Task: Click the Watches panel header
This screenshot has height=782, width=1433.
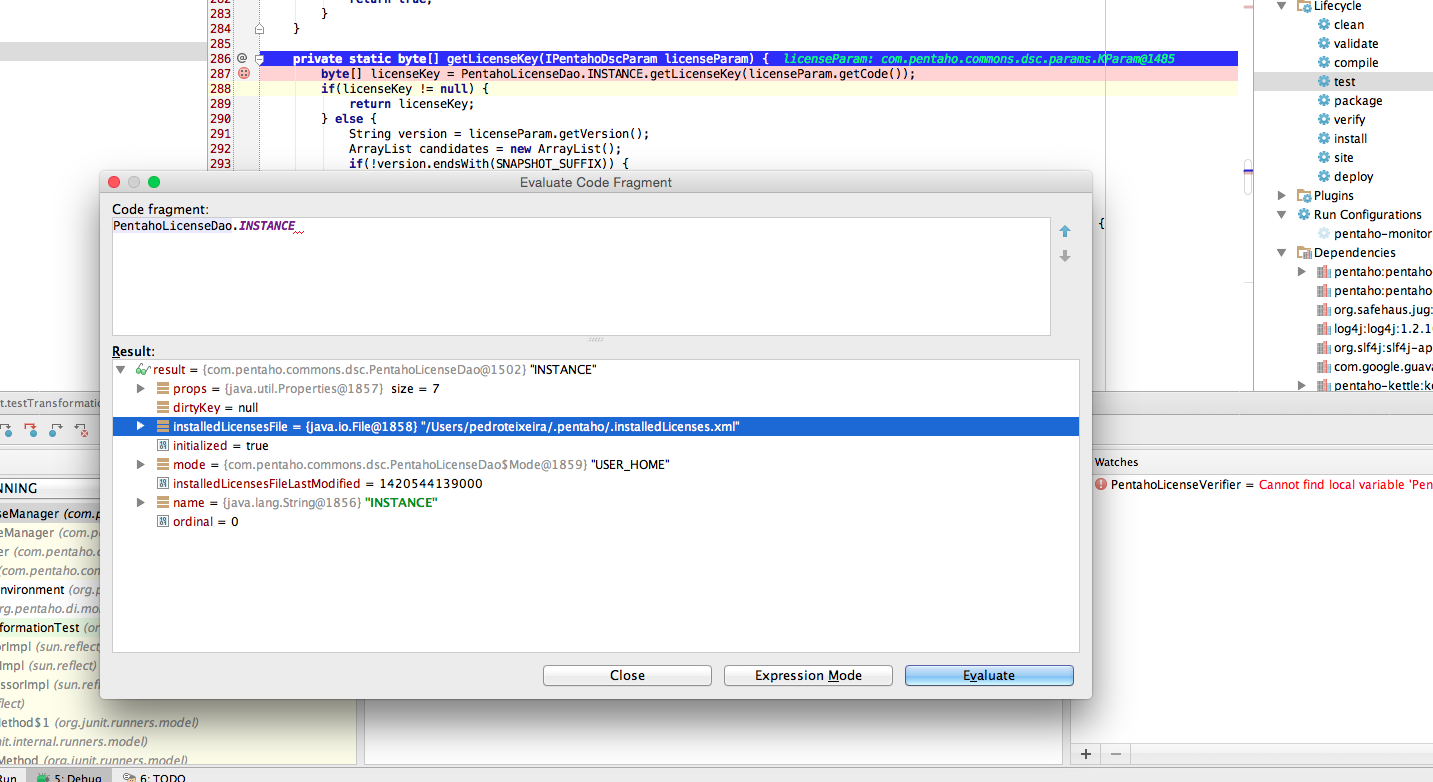Action: 1116,463
